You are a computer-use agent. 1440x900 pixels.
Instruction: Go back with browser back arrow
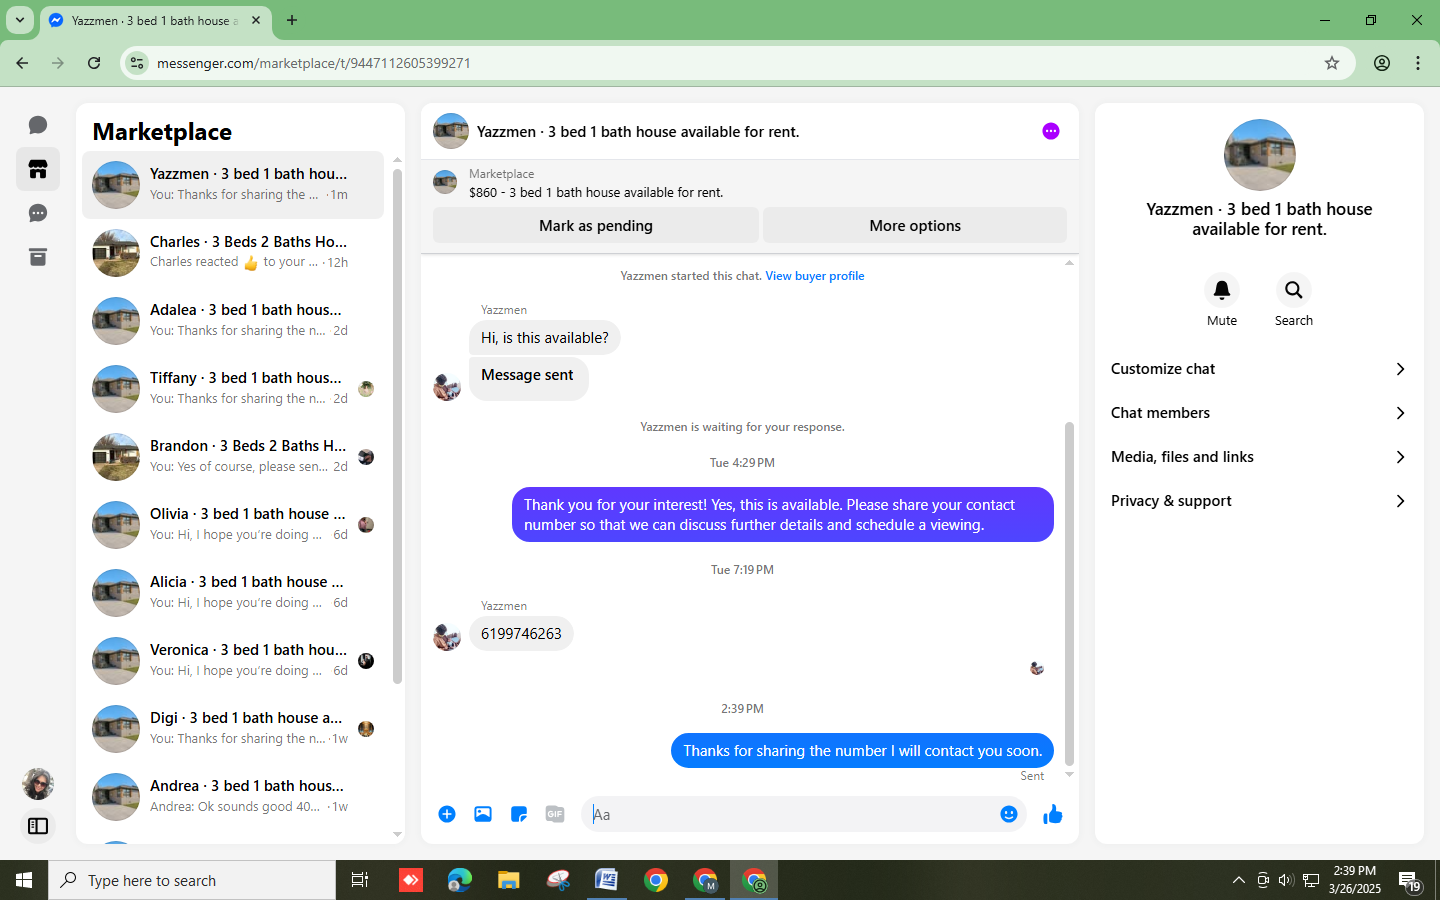pos(22,63)
